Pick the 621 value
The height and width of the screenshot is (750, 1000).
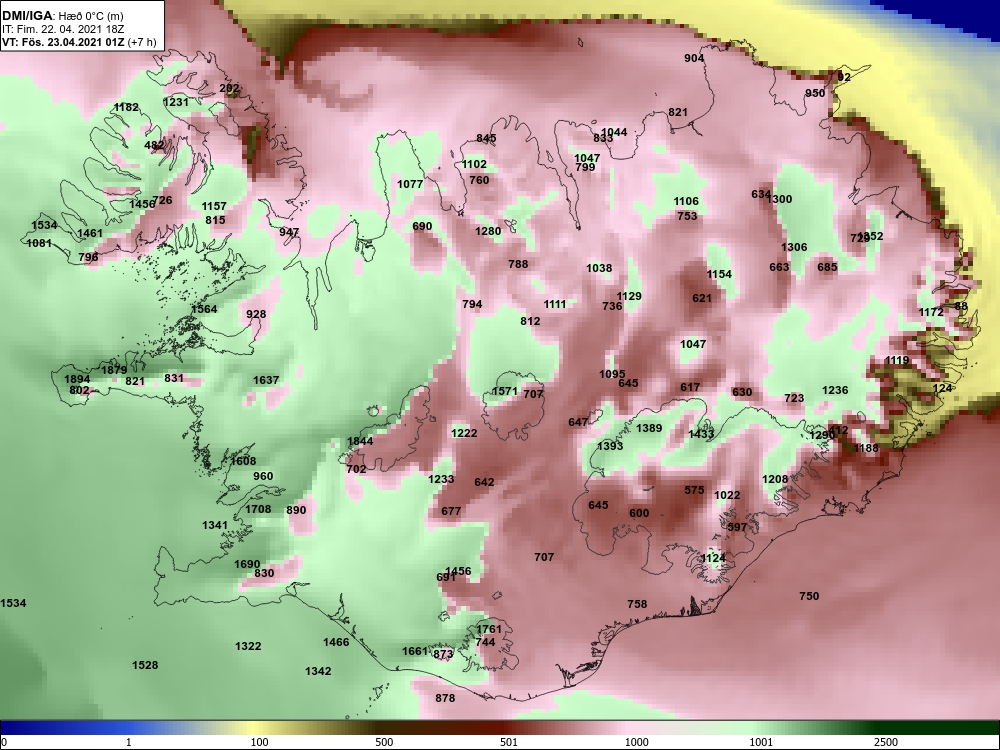[x=702, y=298]
